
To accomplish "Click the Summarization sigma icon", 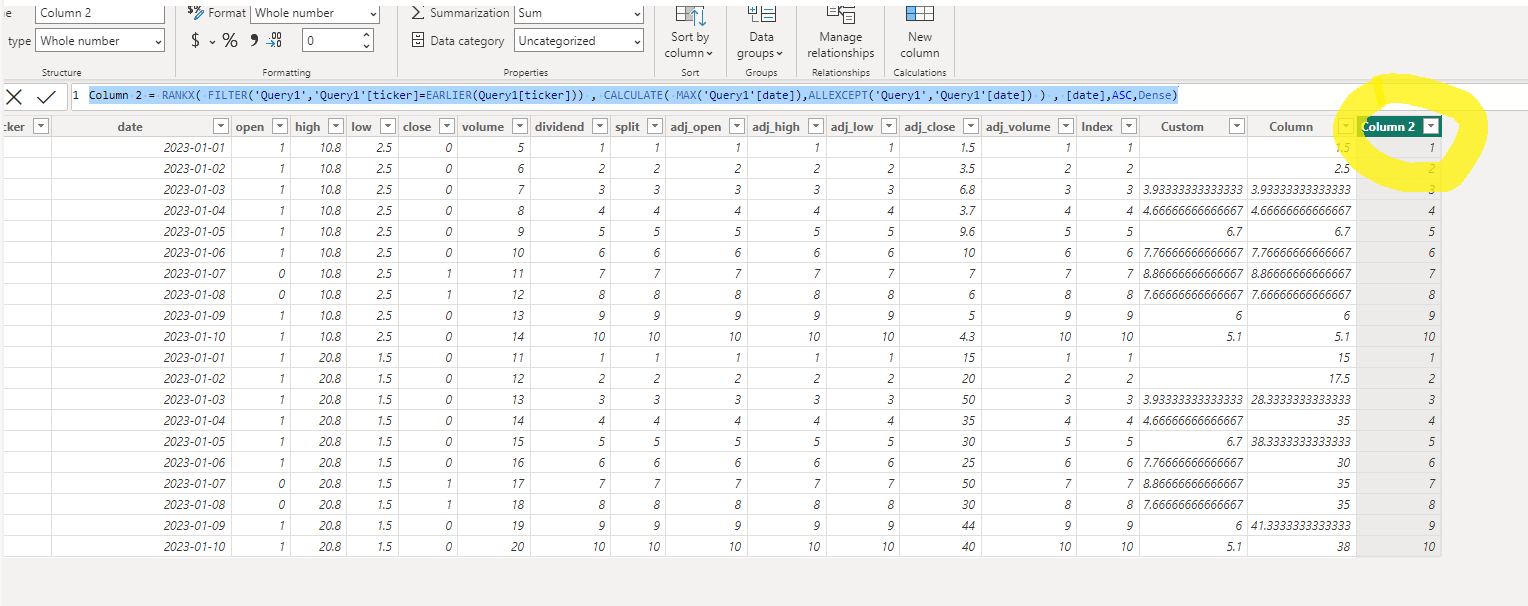I will 417,13.
